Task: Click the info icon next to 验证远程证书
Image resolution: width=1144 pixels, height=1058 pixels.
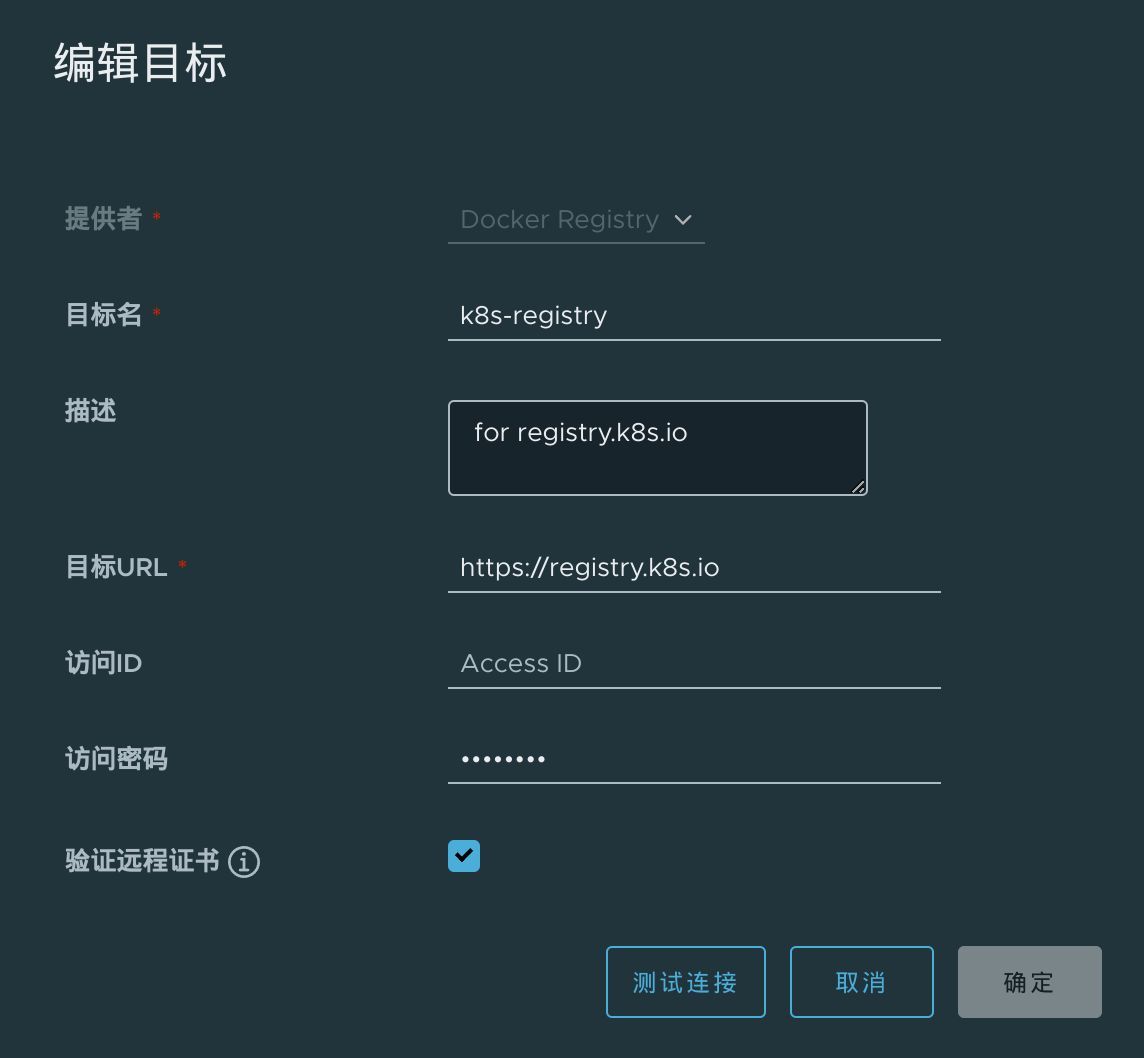Action: (x=244, y=861)
